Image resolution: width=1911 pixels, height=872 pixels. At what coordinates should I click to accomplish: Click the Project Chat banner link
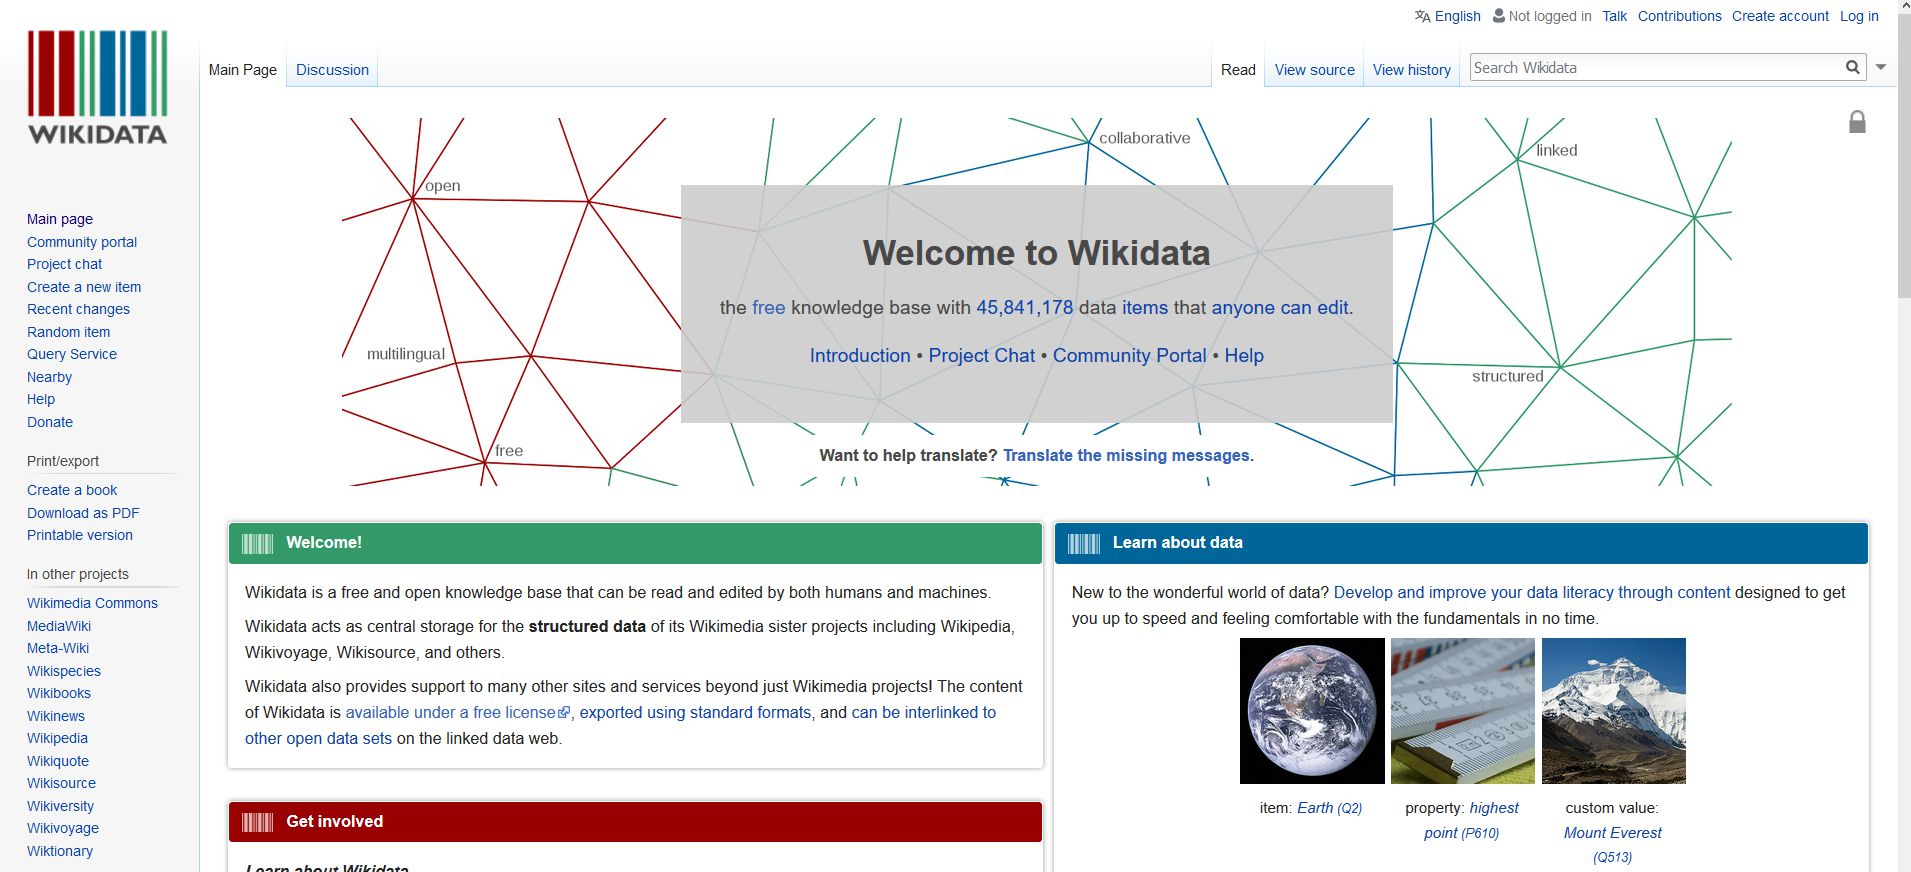(982, 355)
